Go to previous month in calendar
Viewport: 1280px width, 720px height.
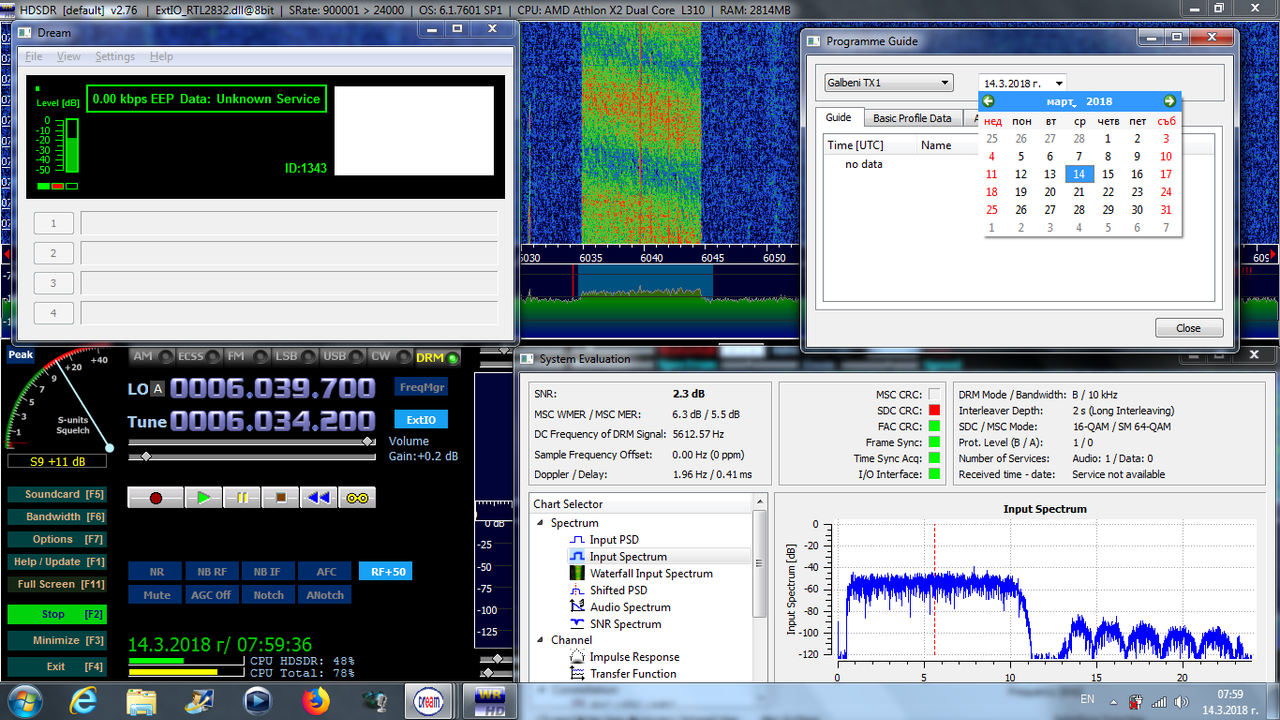pos(988,101)
